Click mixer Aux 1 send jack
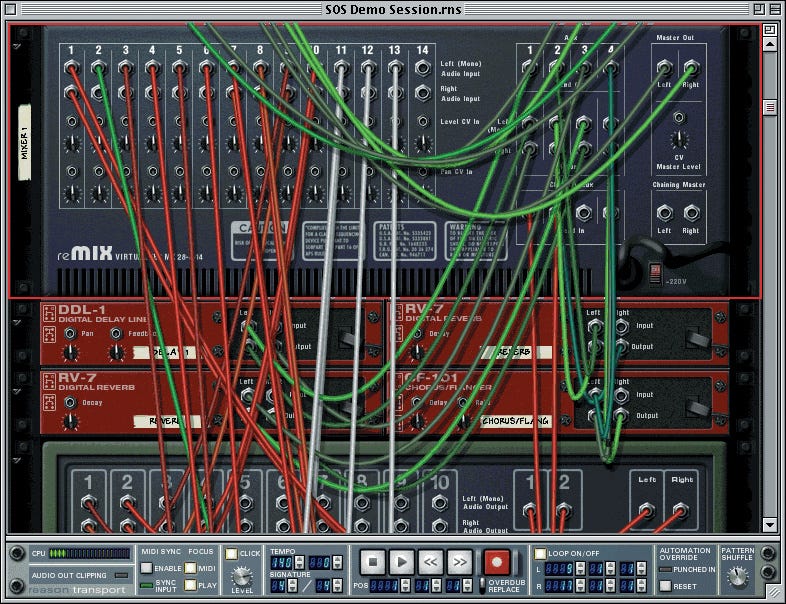This screenshot has height=604, width=786. (x=530, y=67)
